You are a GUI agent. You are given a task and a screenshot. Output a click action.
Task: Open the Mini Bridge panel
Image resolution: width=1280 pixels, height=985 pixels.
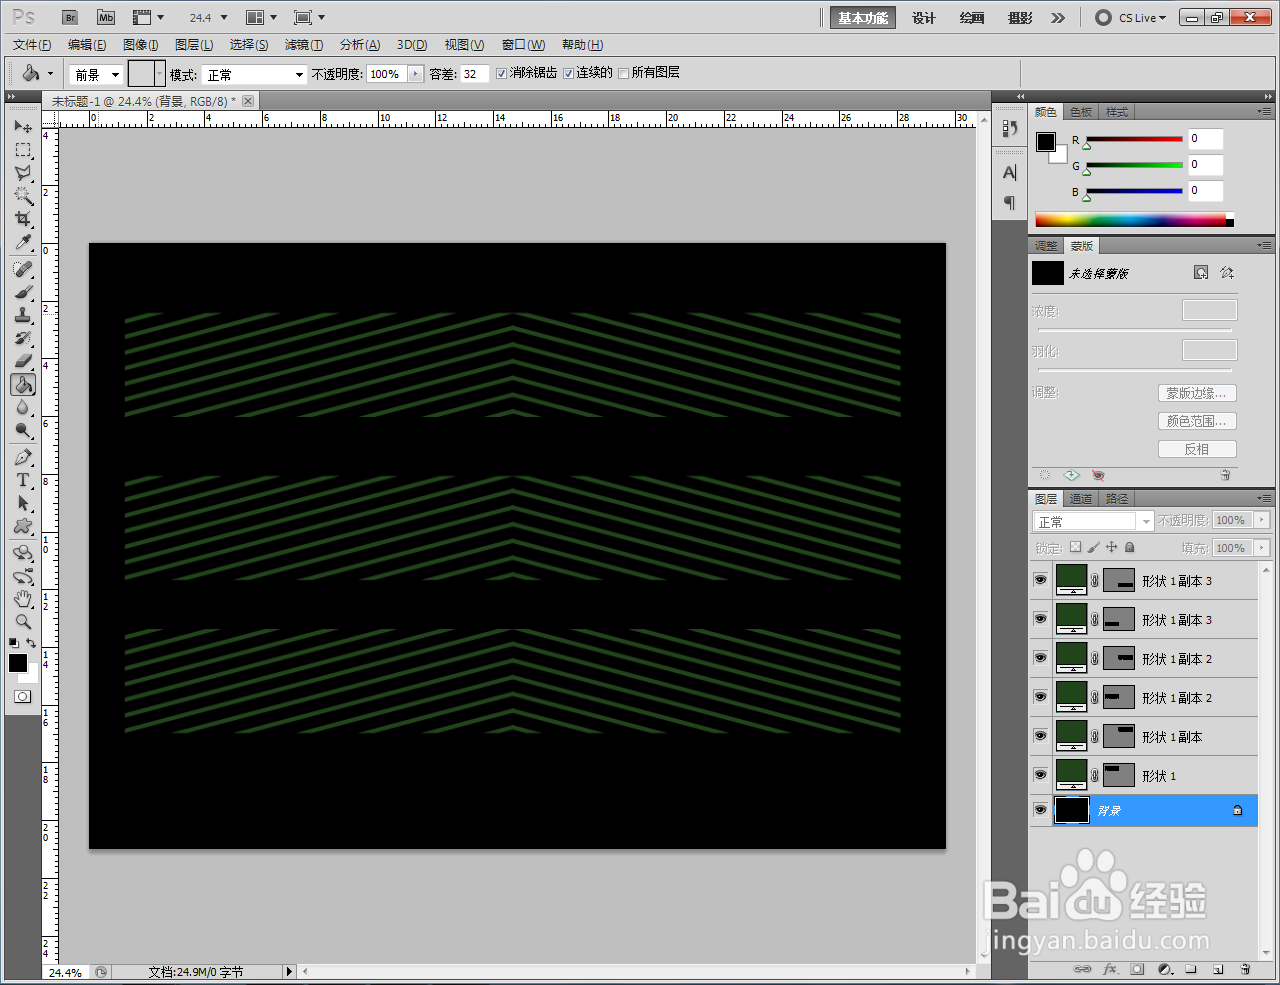105,17
